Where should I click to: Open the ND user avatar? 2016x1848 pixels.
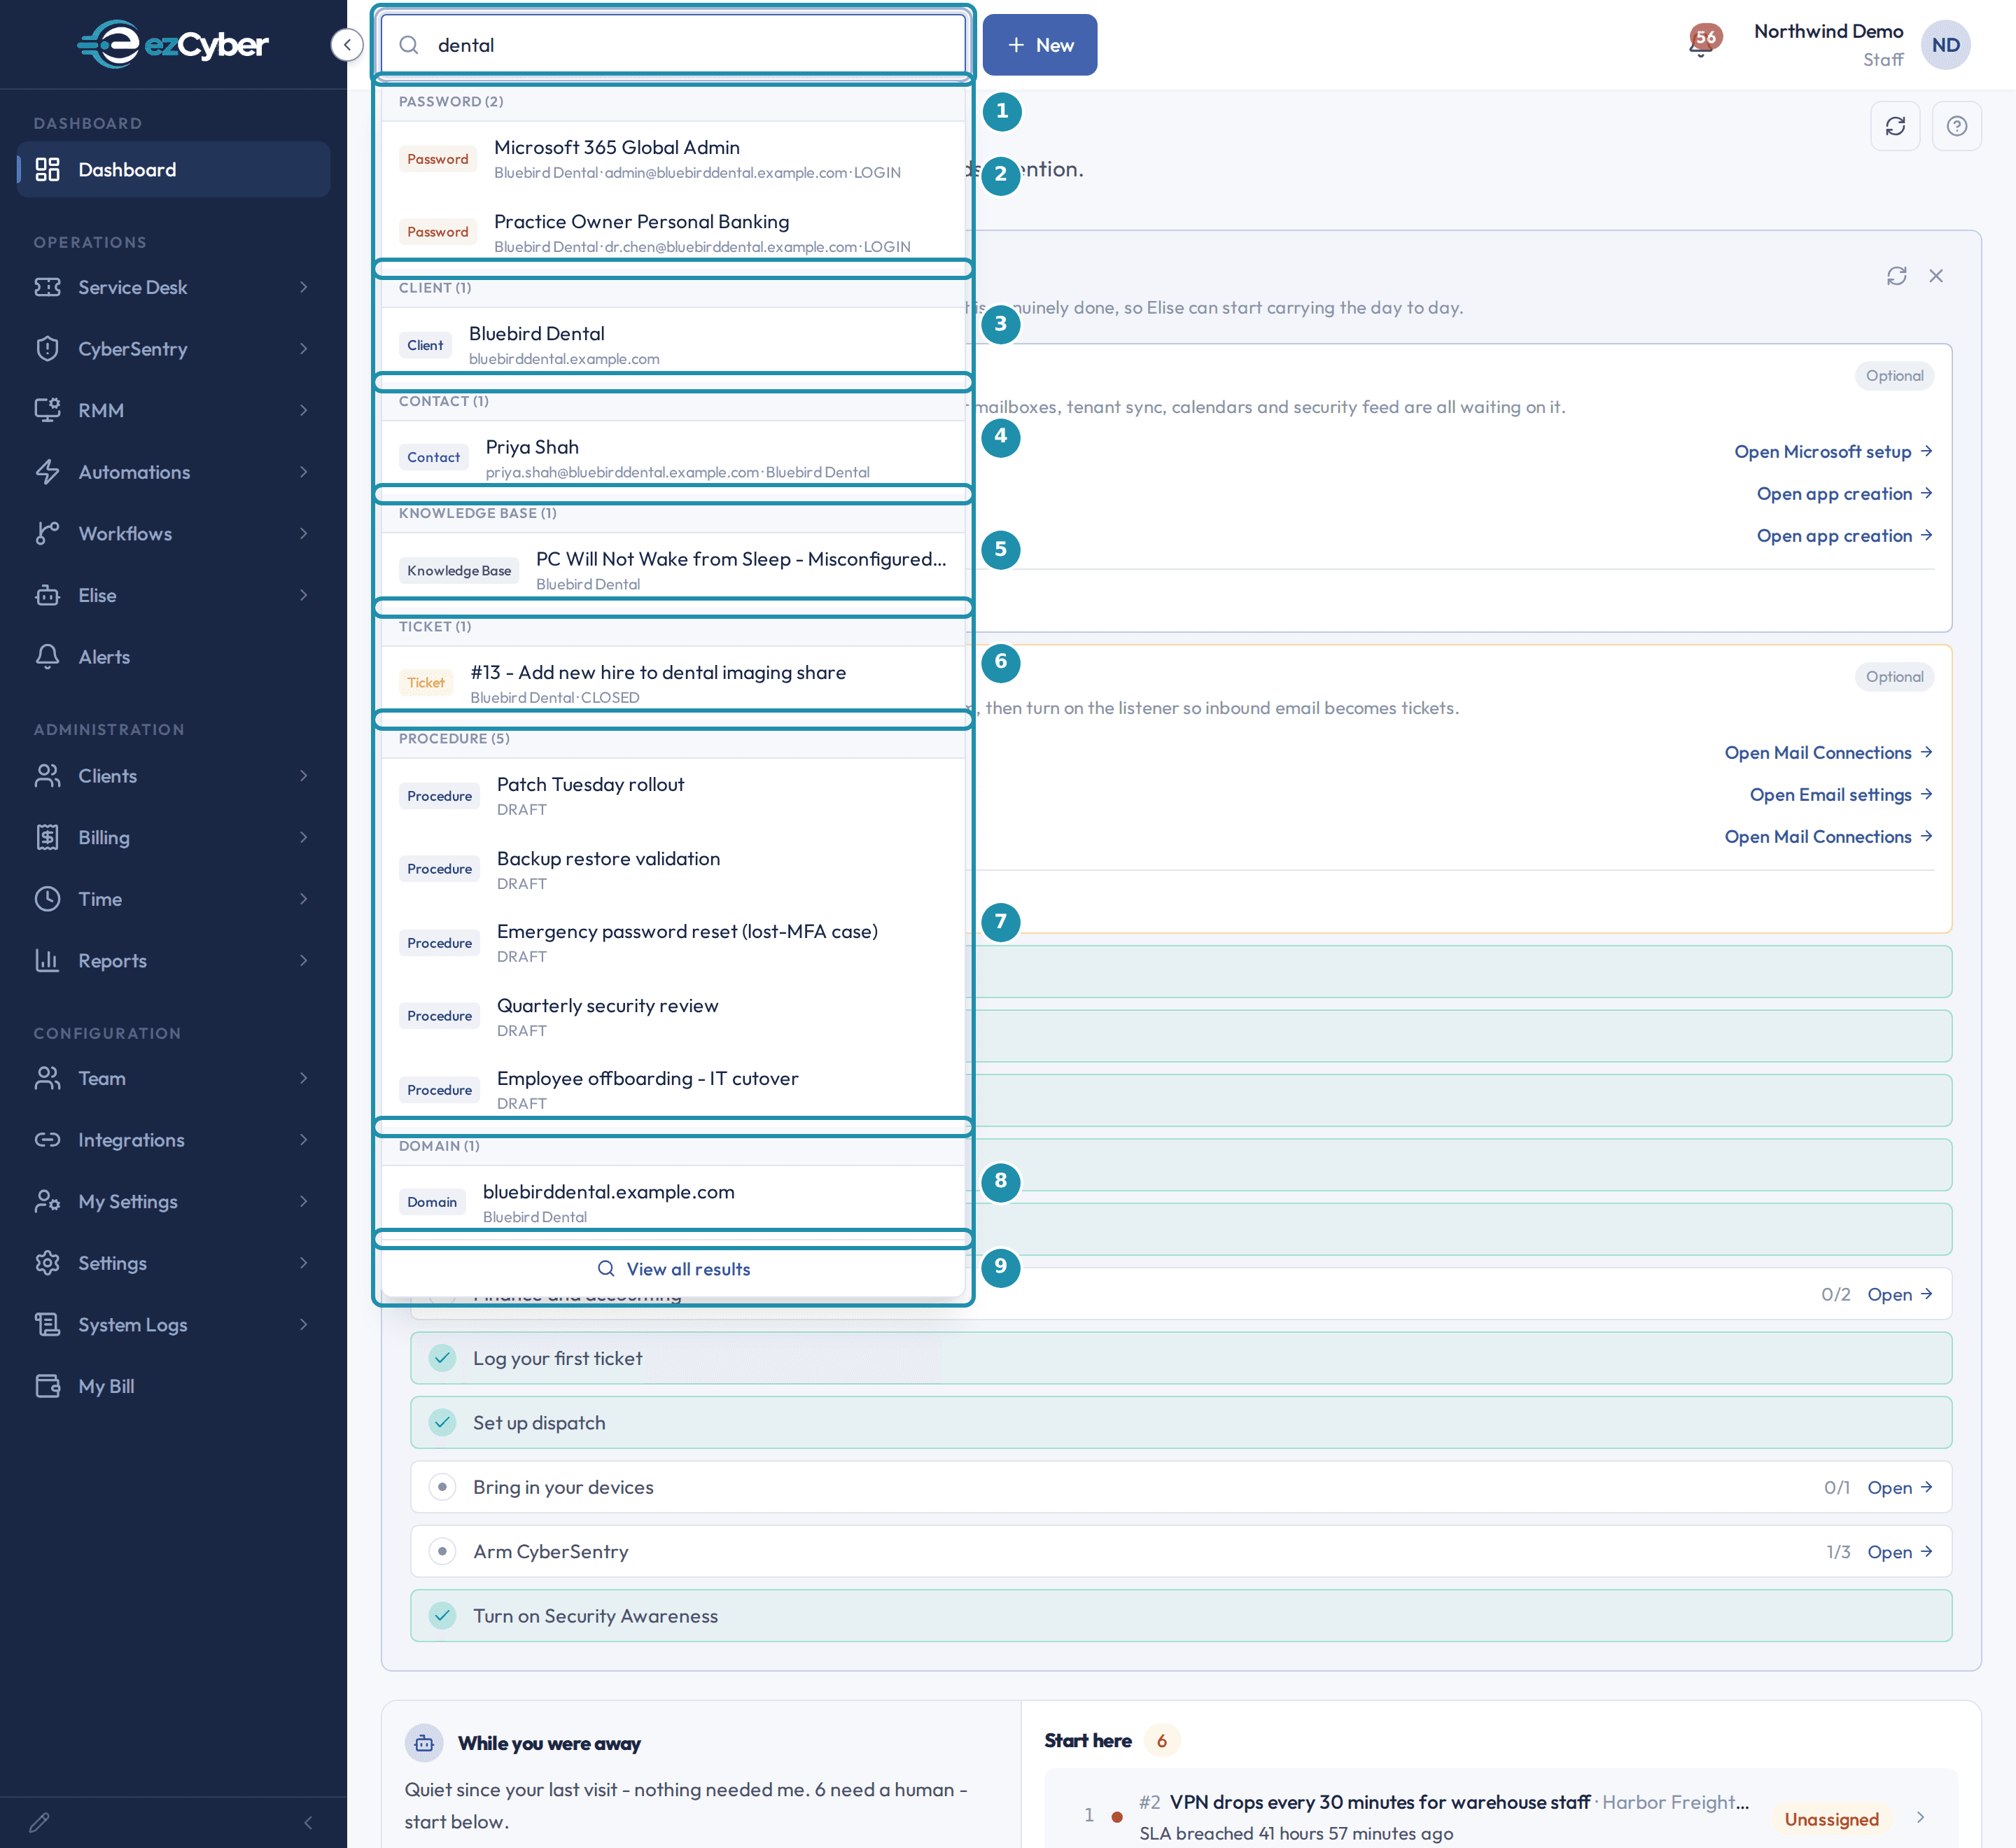point(1945,45)
